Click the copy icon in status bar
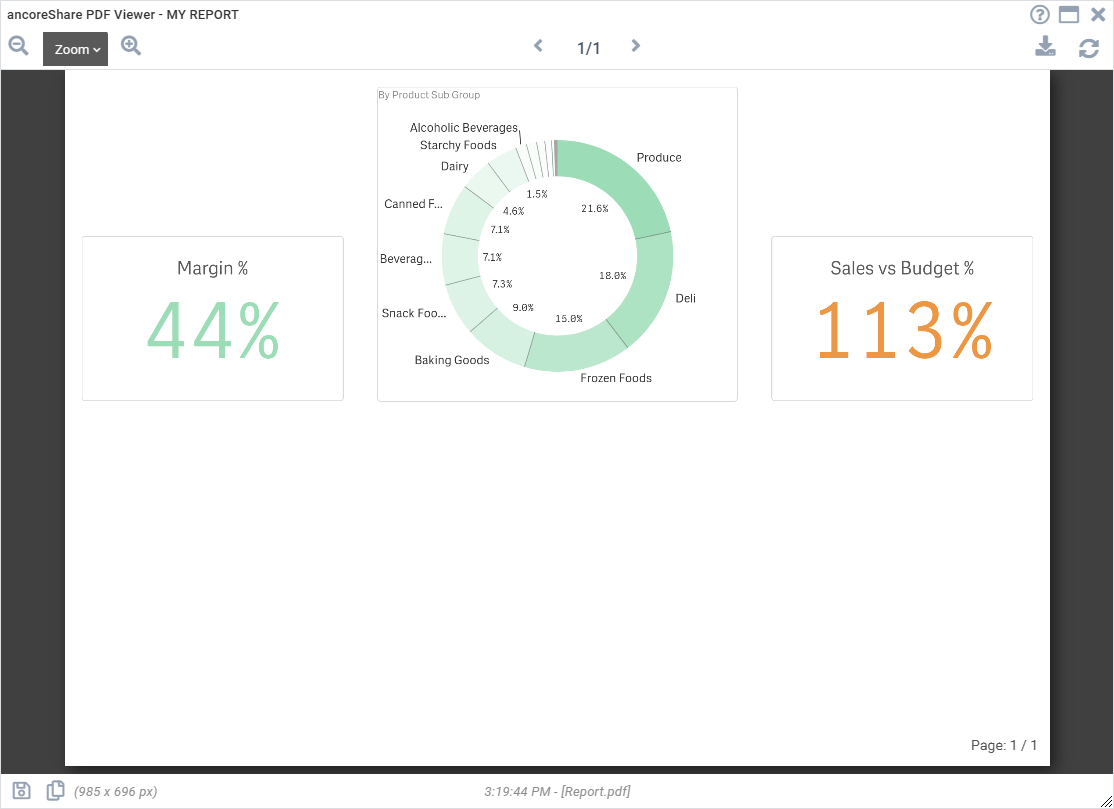Screen dimensions: 1114x809 pyautogui.click(x=55, y=791)
